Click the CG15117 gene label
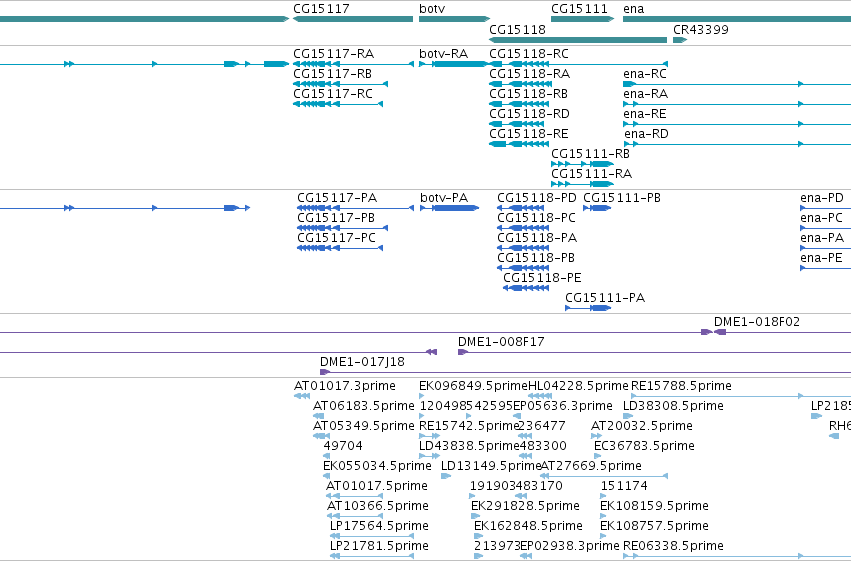The height and width of the screenshot is (561, 851). click(x=321, y=9)
